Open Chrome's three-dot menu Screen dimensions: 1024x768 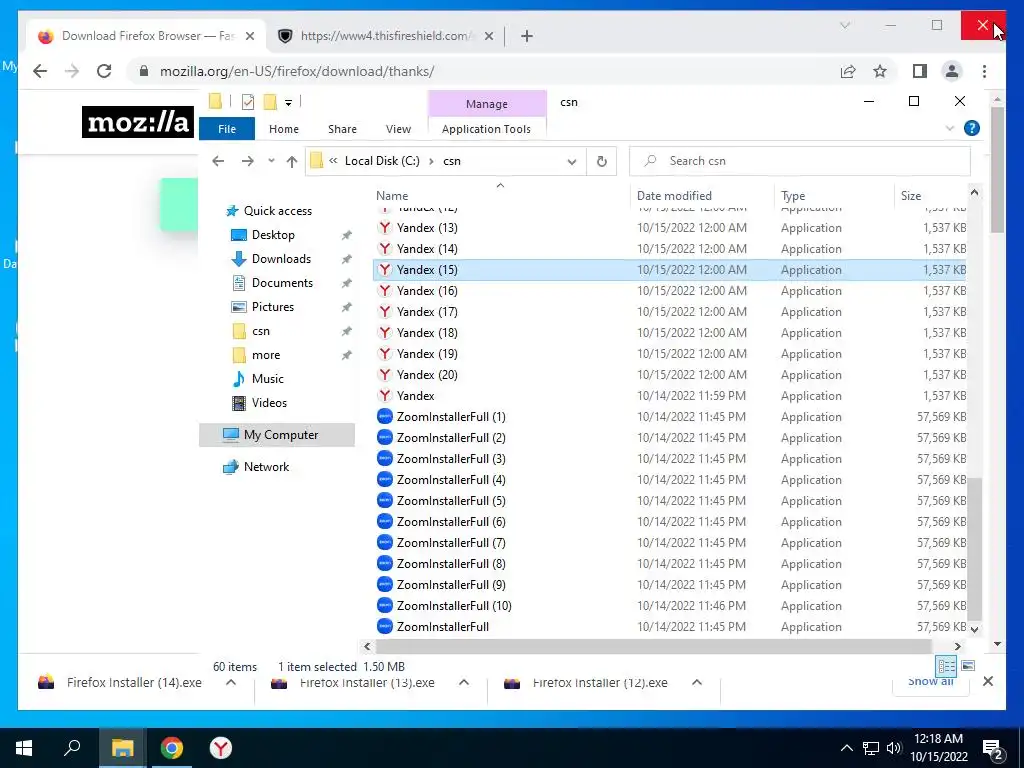tap(984, 71)
